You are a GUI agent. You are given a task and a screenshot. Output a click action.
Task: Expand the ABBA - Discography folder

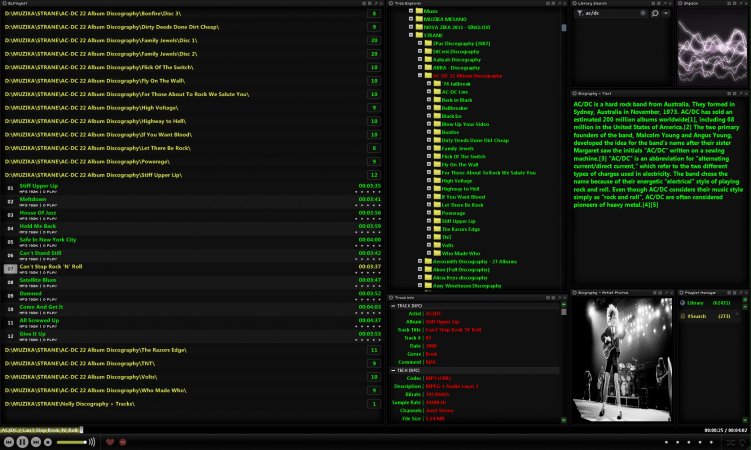tap(420, 68)
